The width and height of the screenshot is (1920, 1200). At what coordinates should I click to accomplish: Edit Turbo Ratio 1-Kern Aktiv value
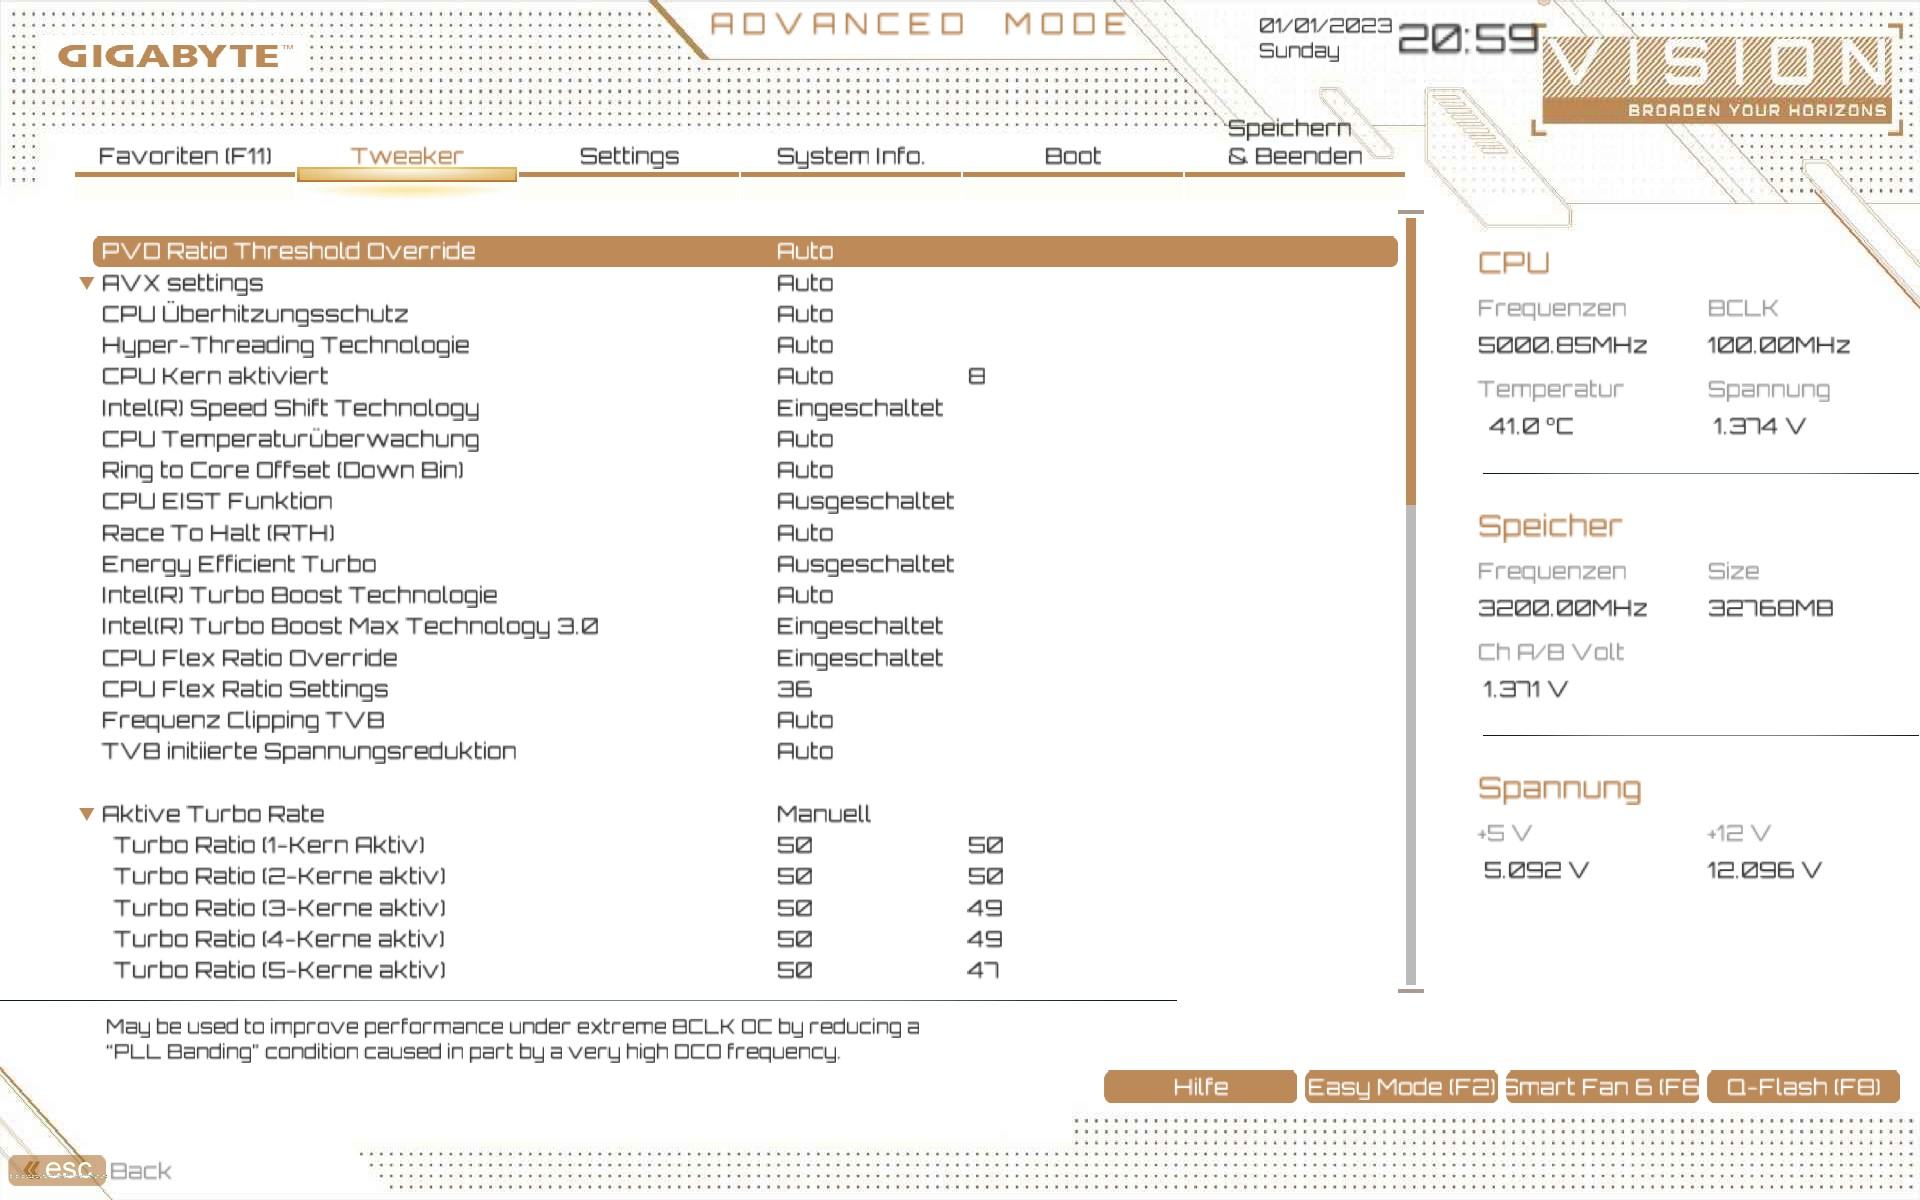pyautogui.click(x=795, y=845)
